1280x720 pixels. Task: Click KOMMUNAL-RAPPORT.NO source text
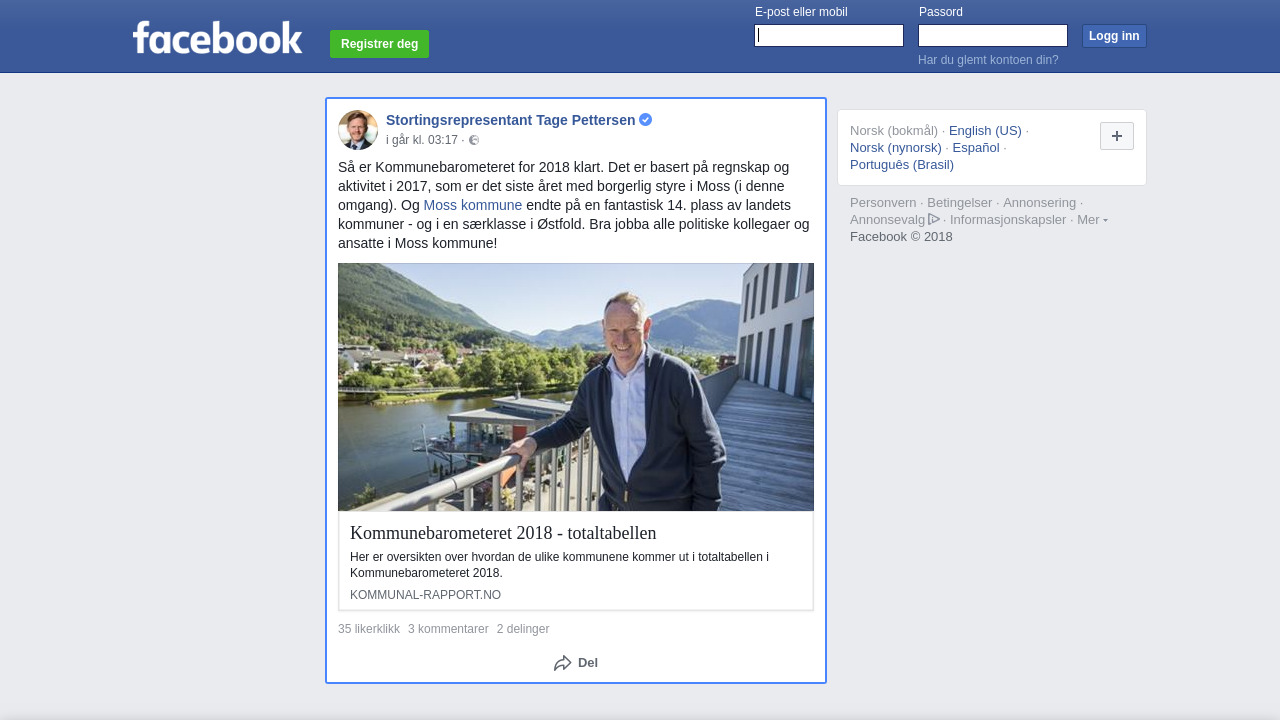coord(425,595)
